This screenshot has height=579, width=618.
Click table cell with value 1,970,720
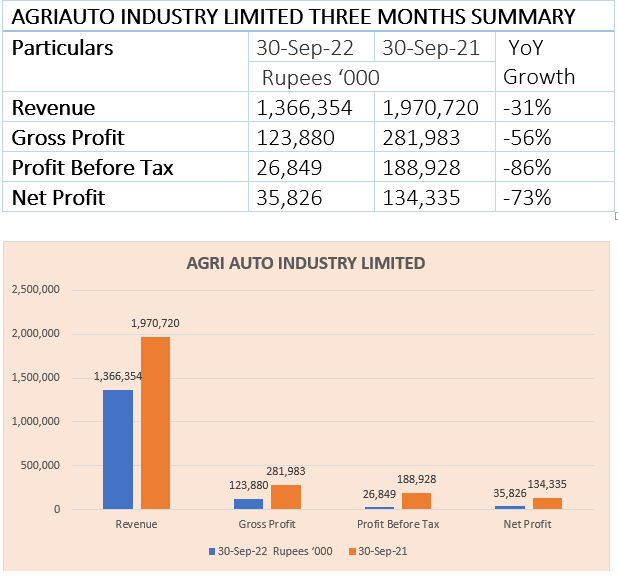click(x=435, y=107)
